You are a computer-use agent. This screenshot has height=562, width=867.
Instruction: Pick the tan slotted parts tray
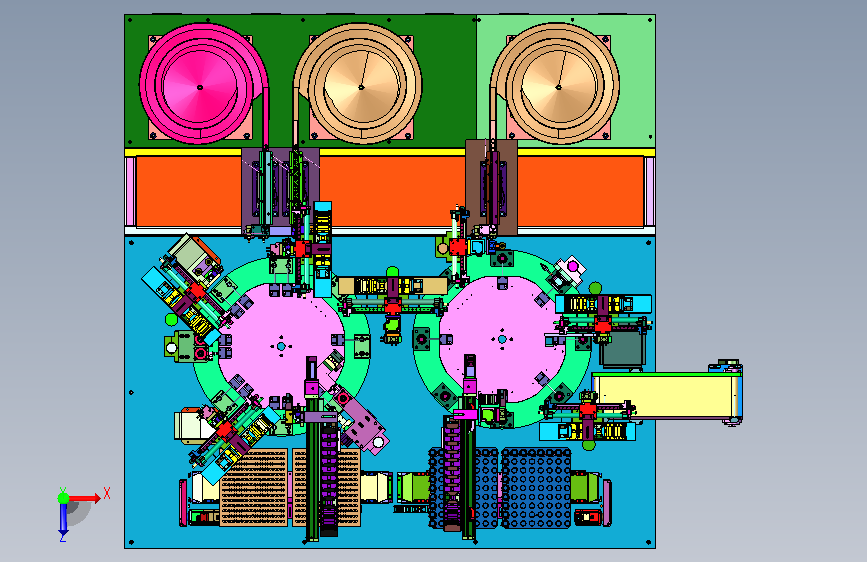[254, 487]
